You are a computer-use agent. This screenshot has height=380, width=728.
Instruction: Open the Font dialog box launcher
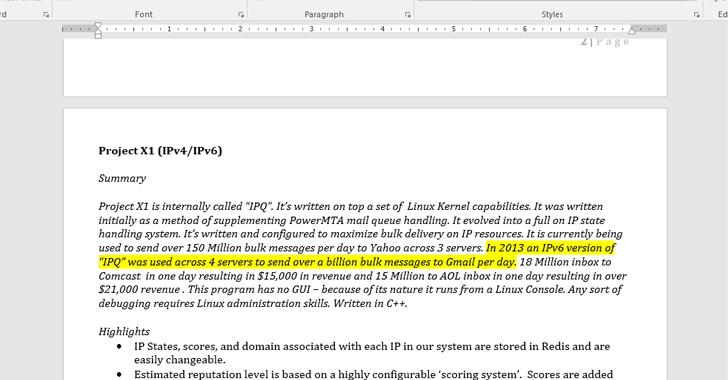click(240, 15)
